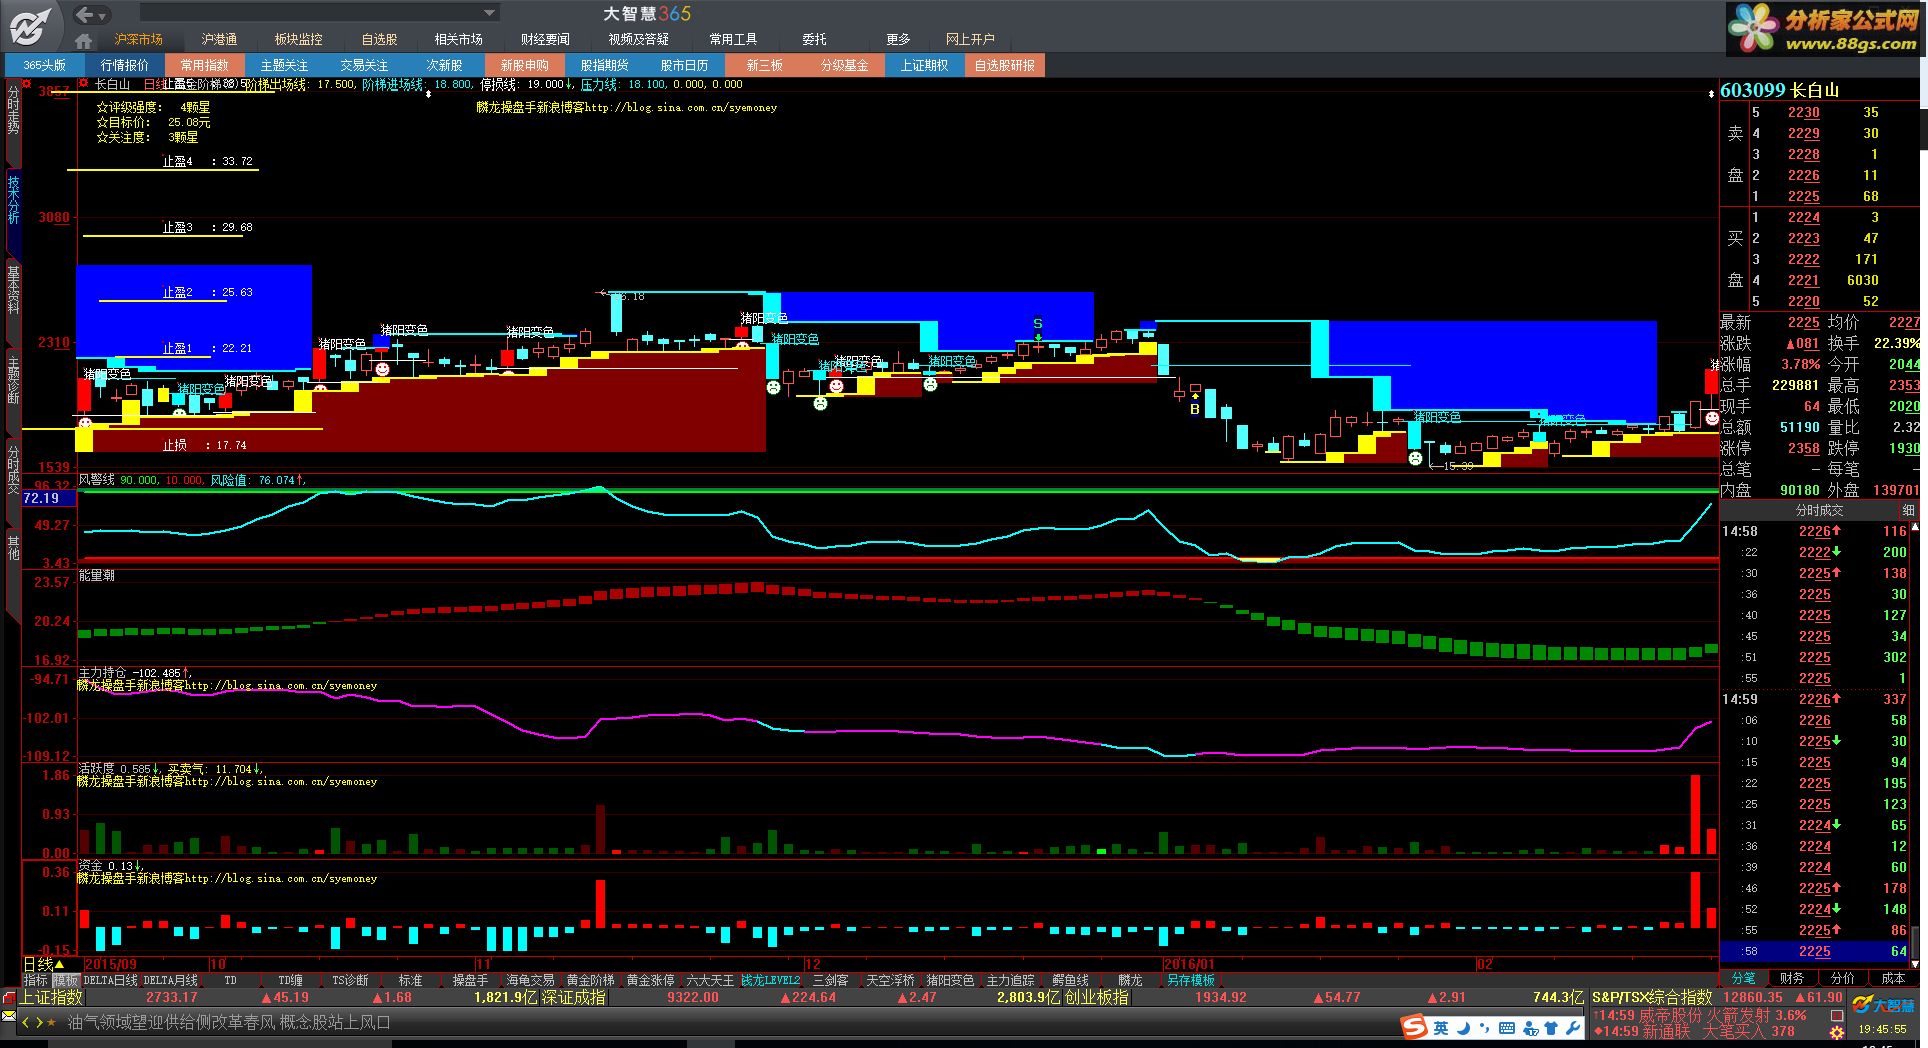Apply the 黄金阶梯 template

point(590,980)
